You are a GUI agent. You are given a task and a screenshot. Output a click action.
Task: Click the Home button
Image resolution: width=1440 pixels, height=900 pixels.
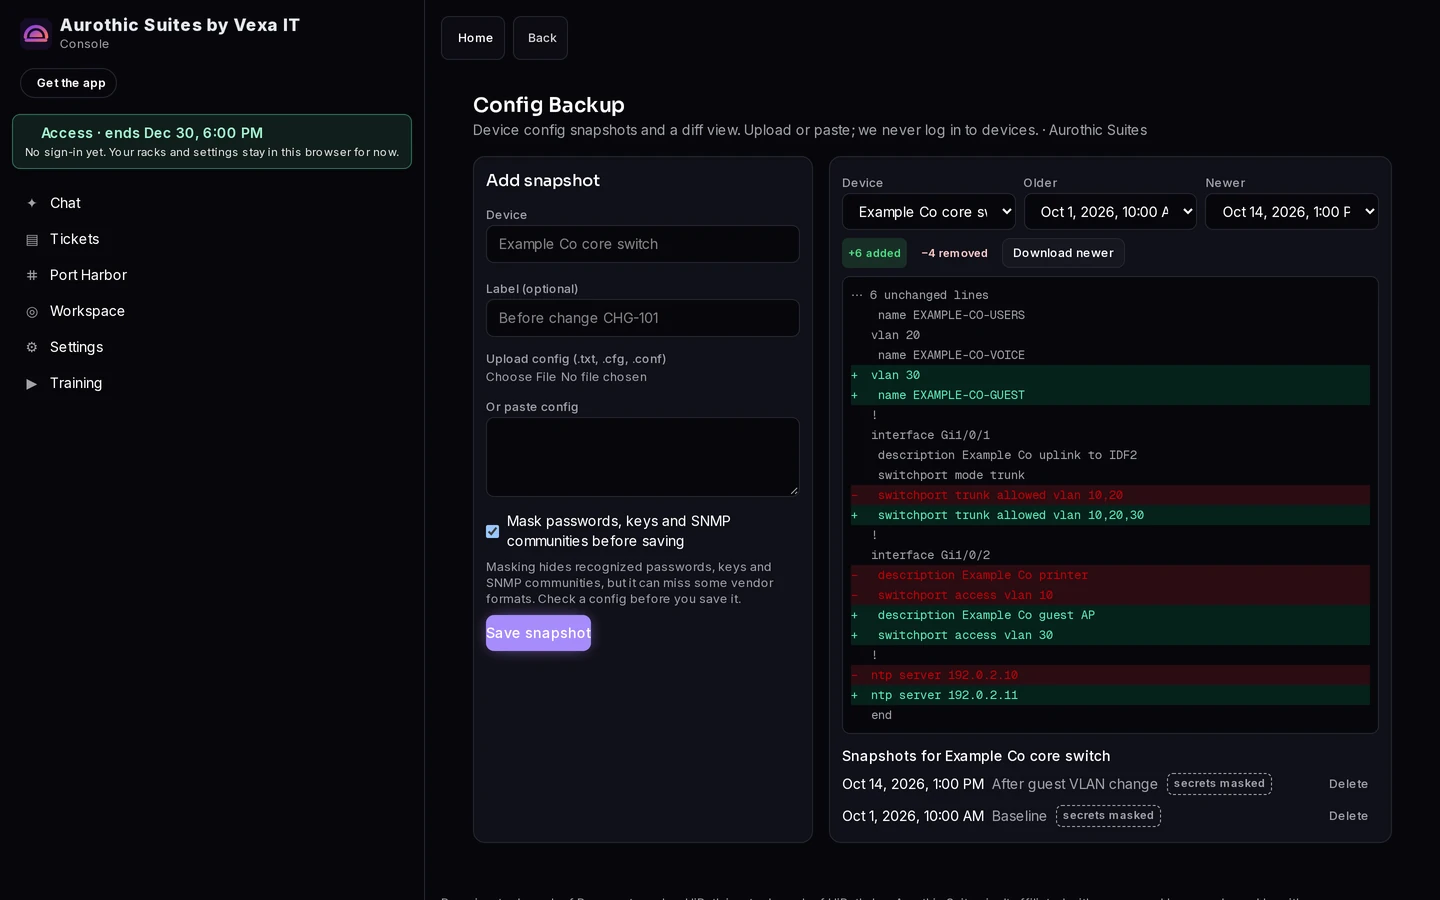click(x=473, y=38)
